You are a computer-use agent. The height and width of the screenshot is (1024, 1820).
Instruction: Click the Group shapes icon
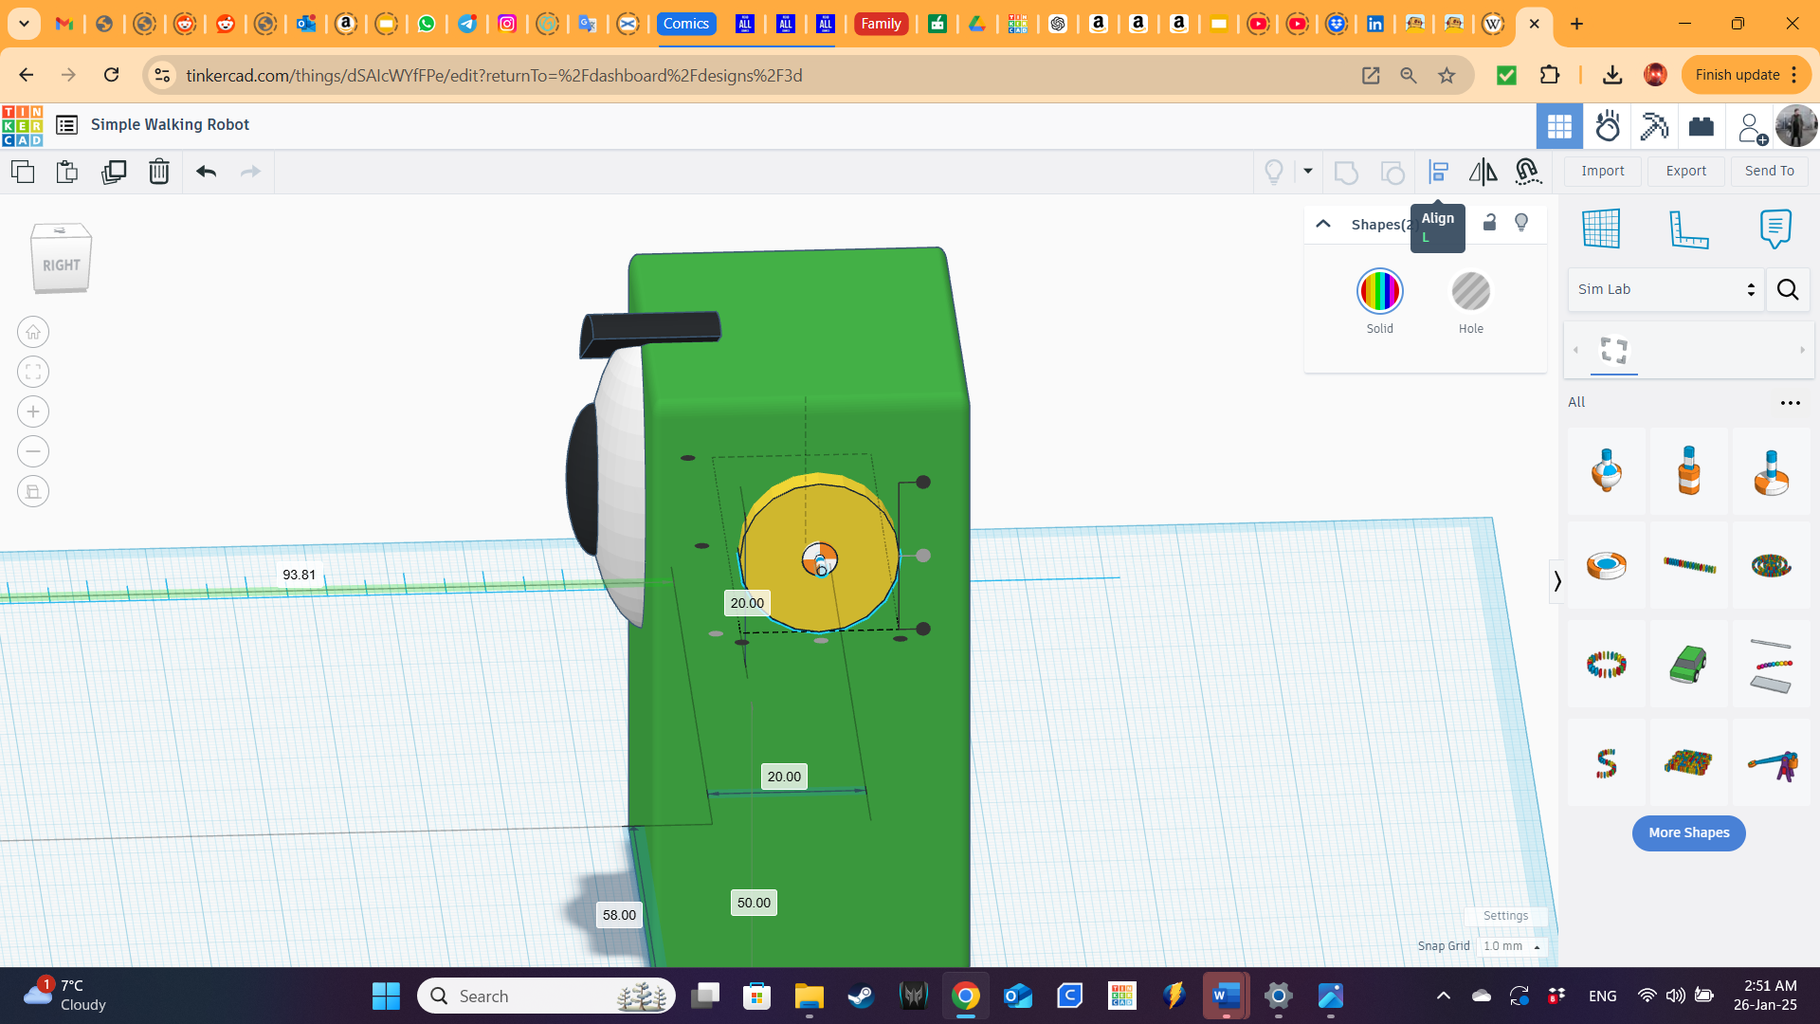[1346, 171]
